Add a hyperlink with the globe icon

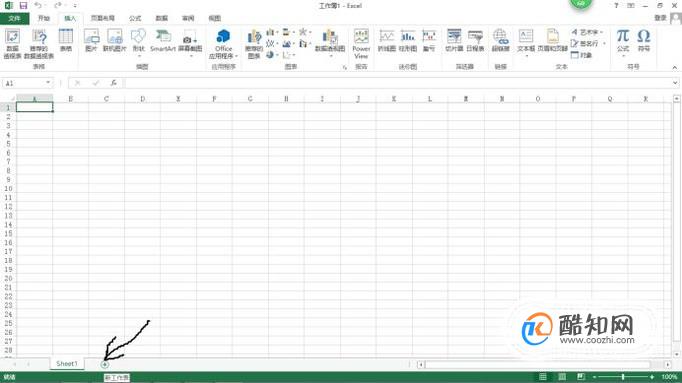(500, 40)
